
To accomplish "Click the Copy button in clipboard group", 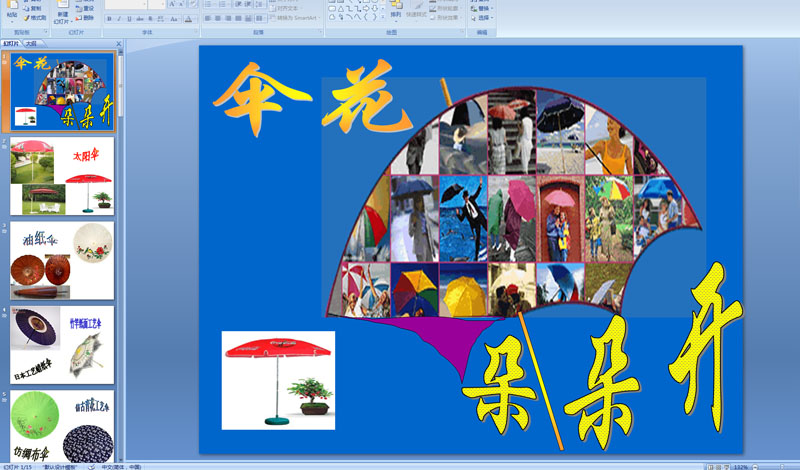I will coord(35,8).
